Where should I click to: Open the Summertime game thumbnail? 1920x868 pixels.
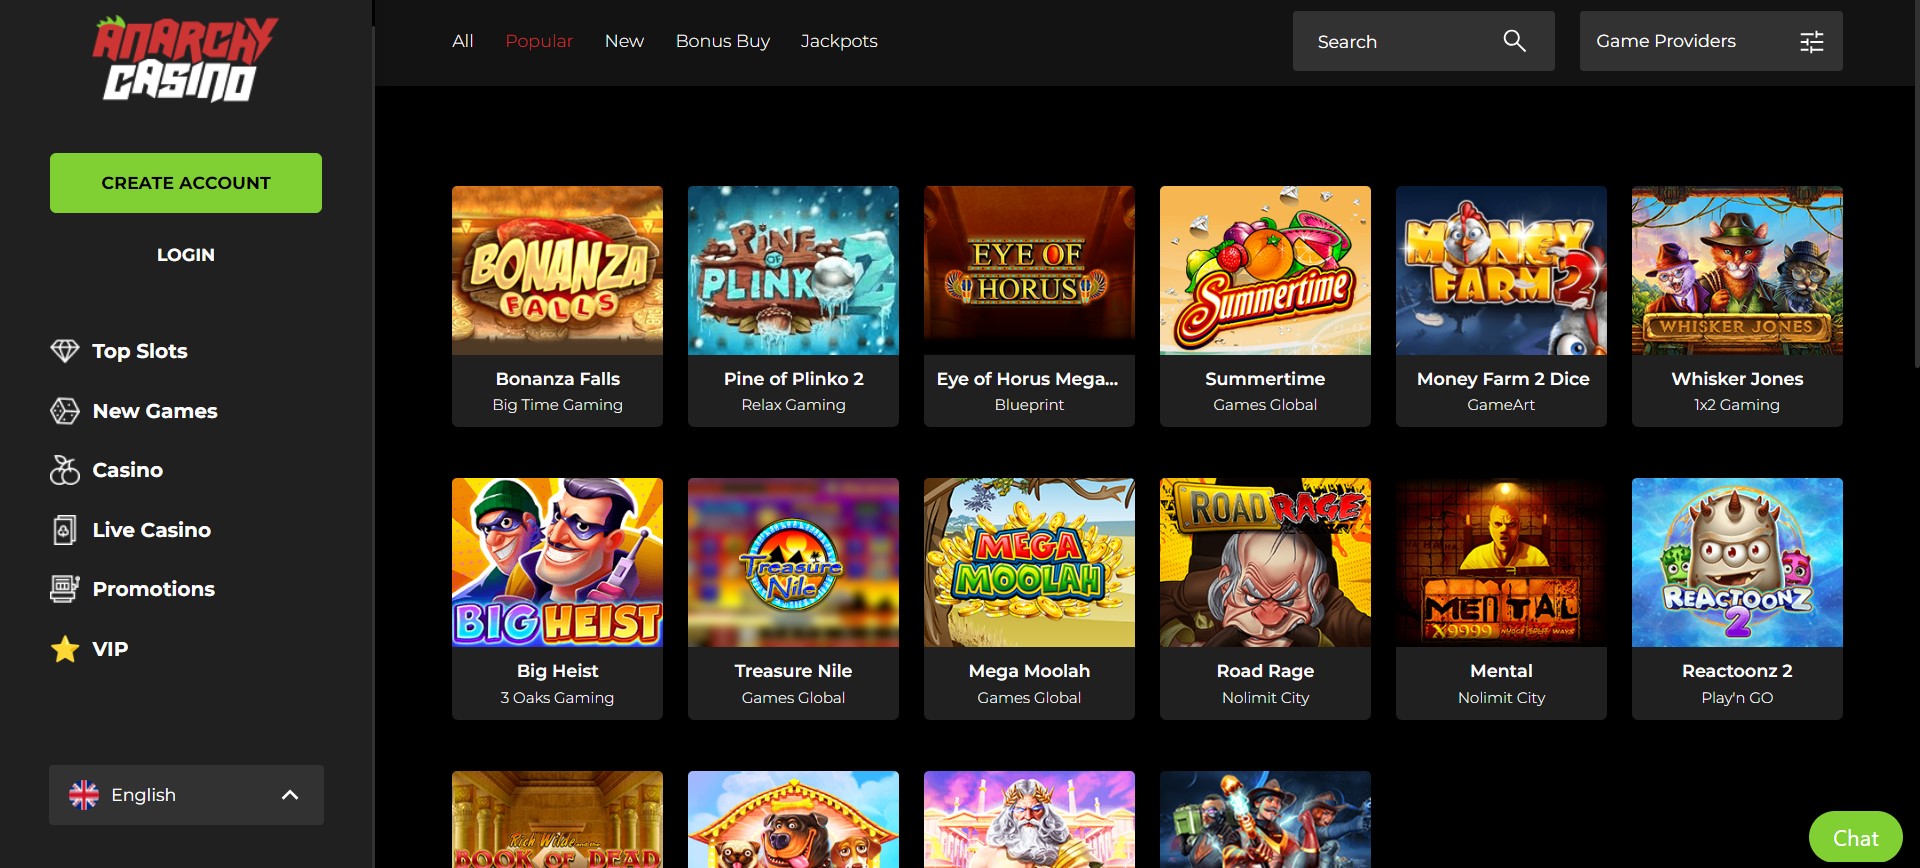[1265, 270]
